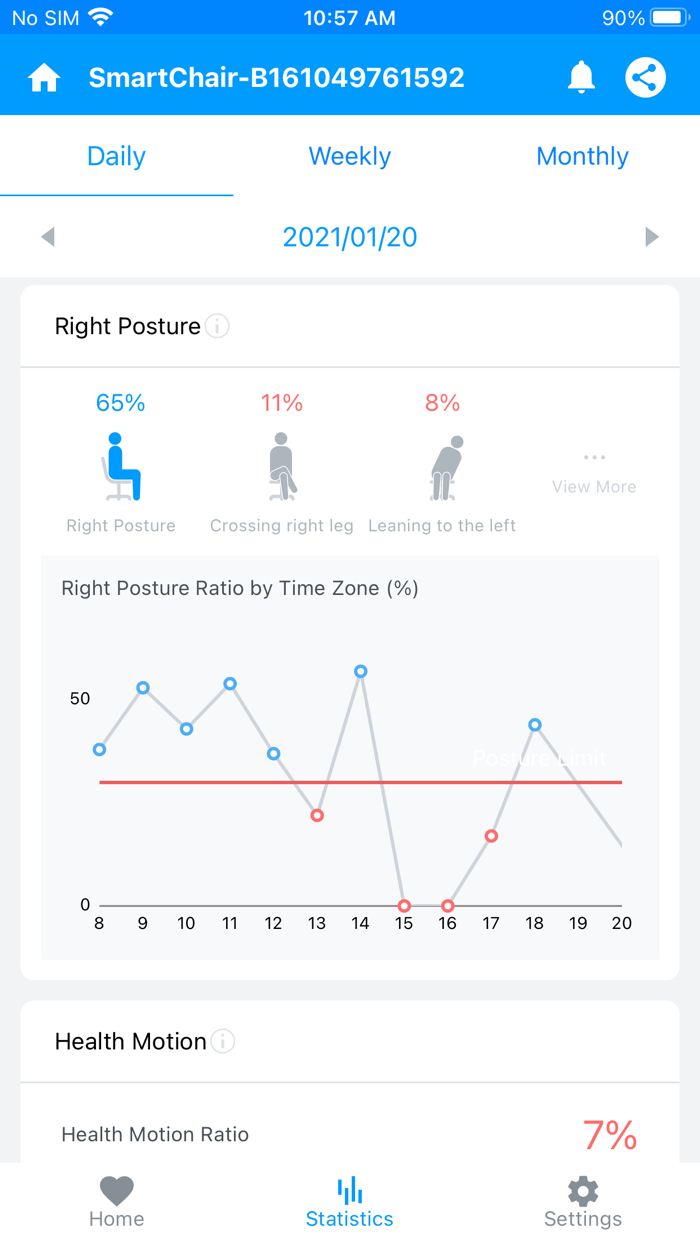Select the Leaning to the left icon
Screen dimensions: 700x1244
pos(443,467)
